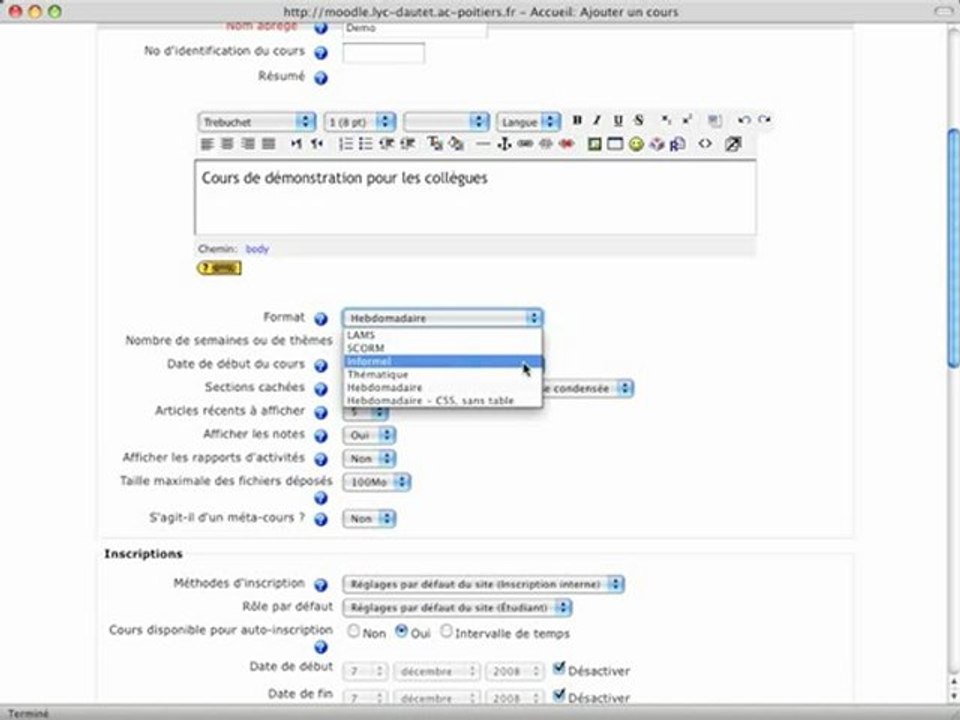Open help for méta-cours question
The height and width of the screenshot is (720, 960).
click(321, 520)
